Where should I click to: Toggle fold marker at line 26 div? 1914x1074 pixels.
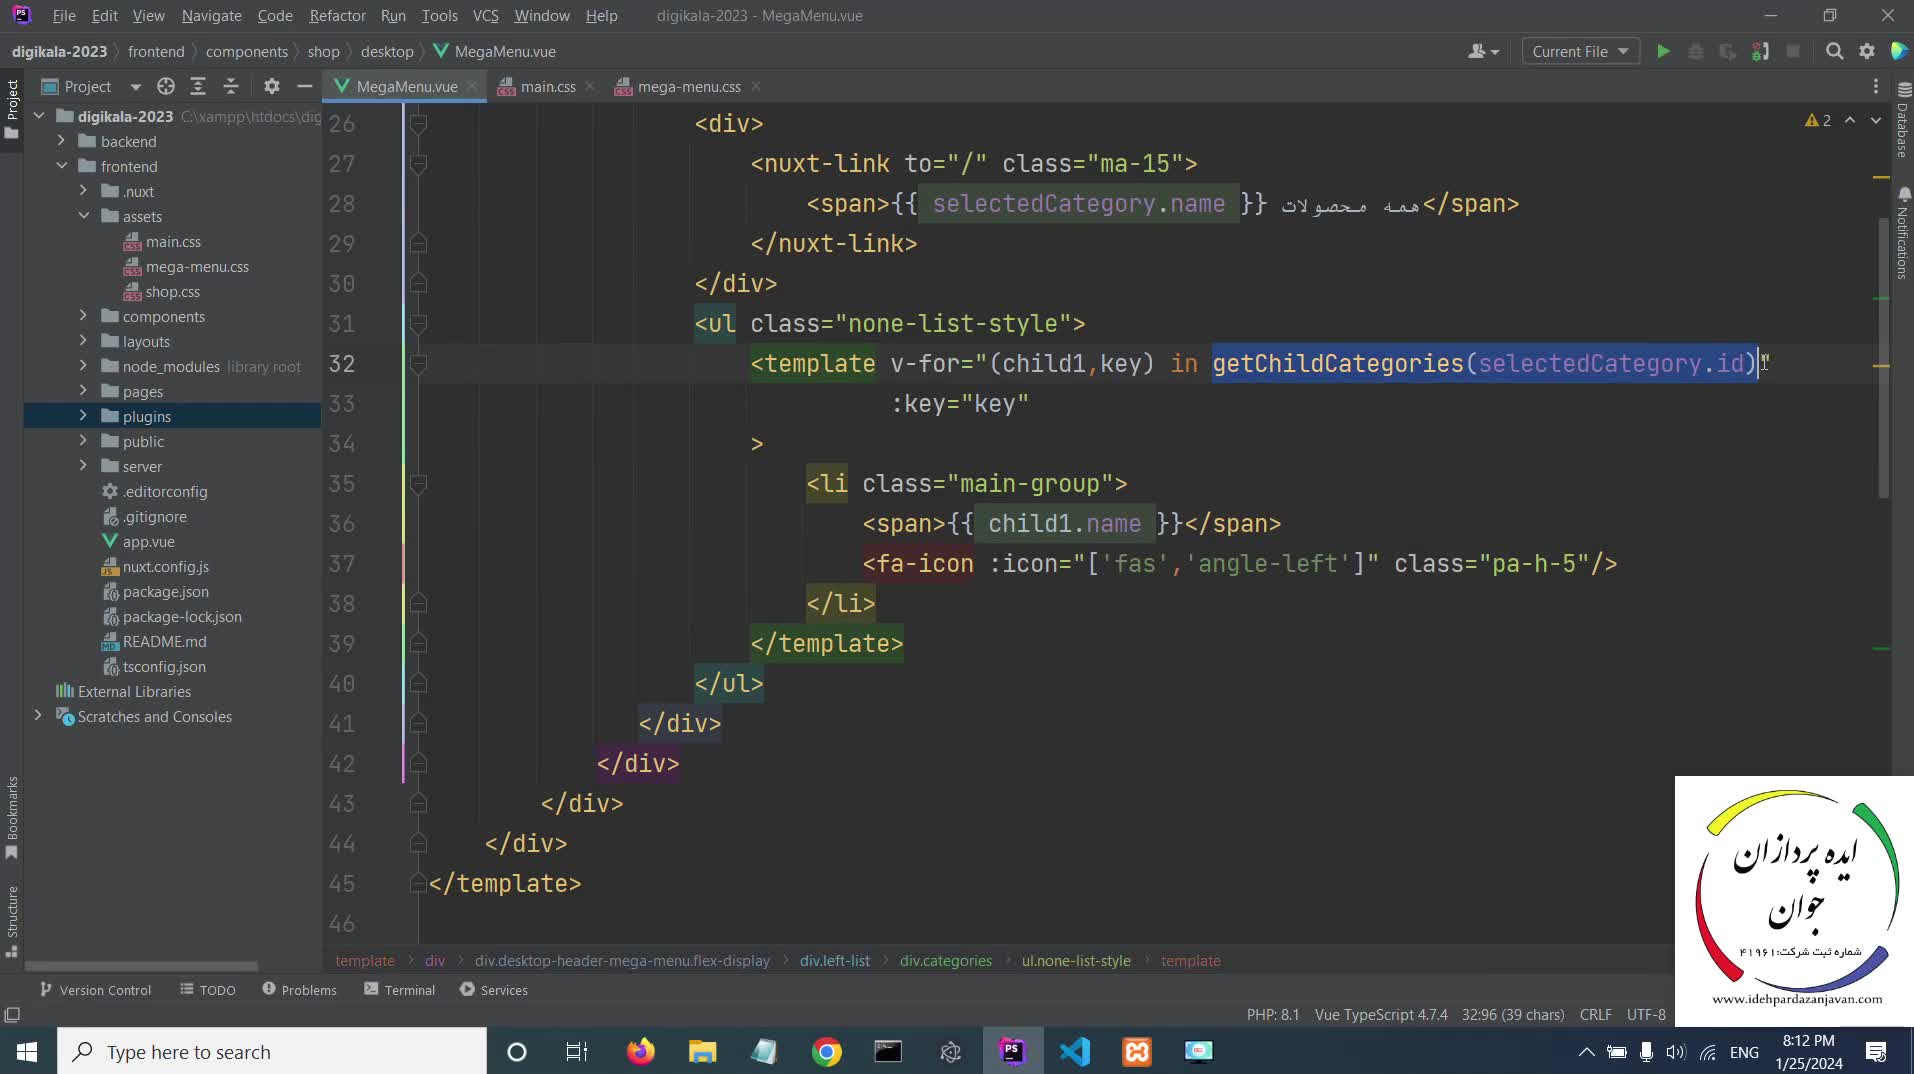click(419, 124)
